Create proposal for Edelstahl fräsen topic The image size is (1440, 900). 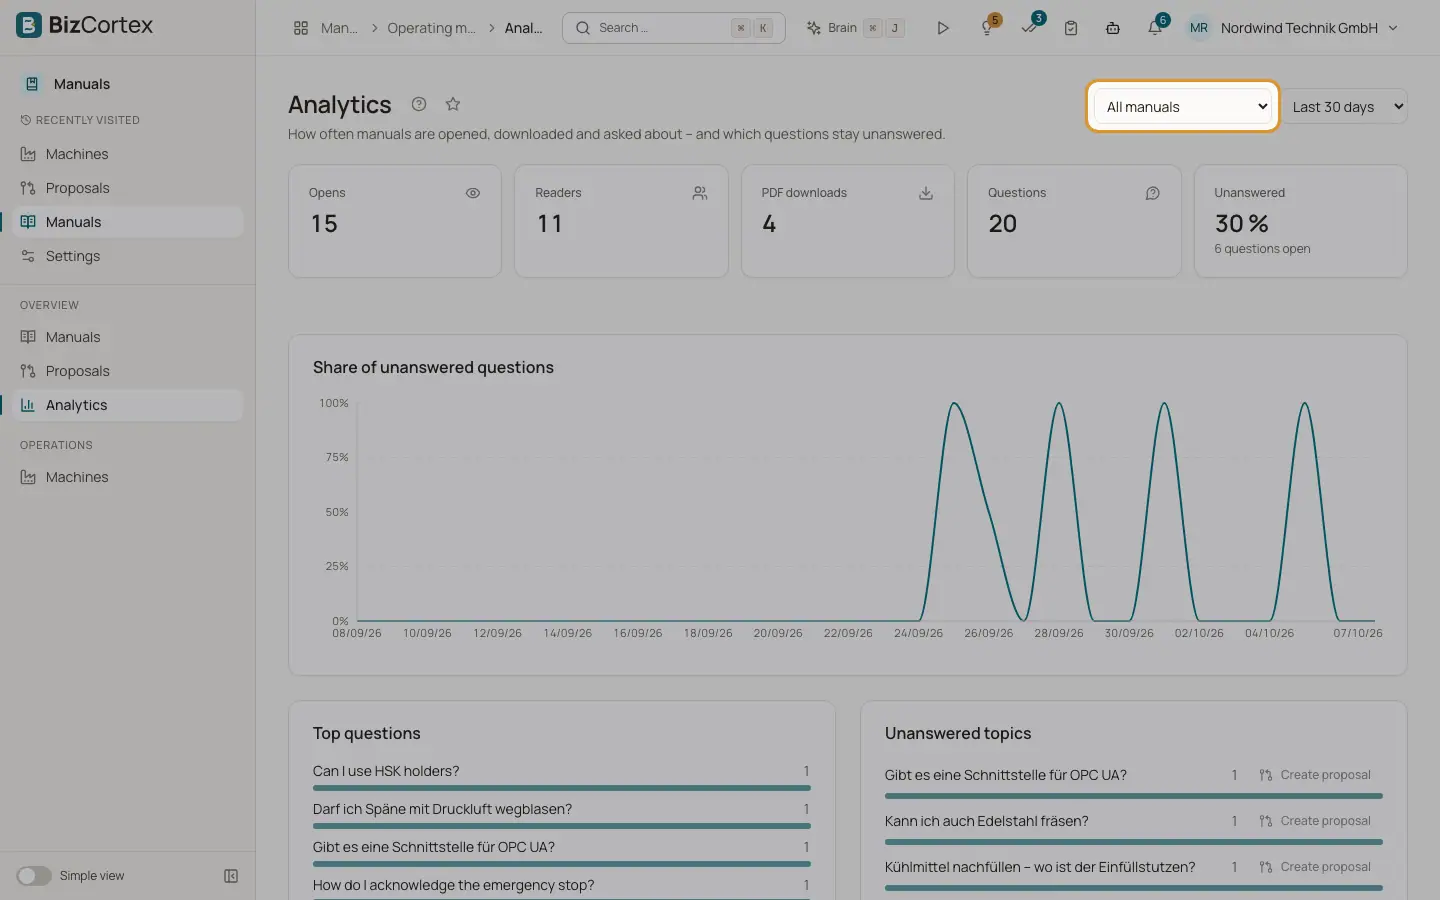[x=1314, y=821]
